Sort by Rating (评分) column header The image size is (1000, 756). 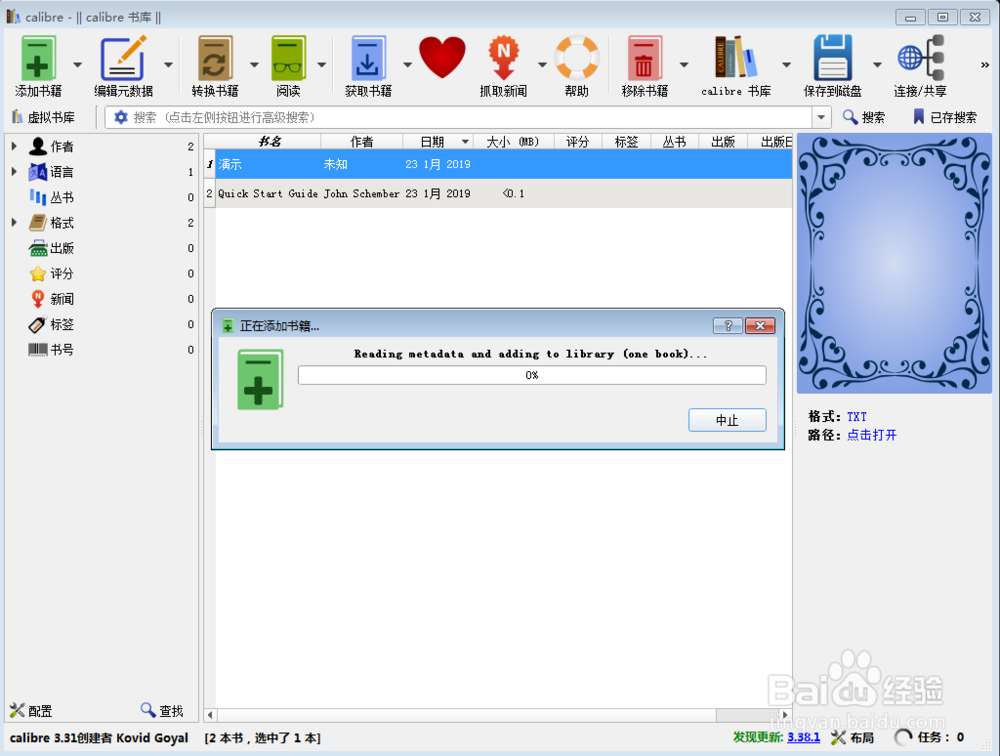pos(578,142)
